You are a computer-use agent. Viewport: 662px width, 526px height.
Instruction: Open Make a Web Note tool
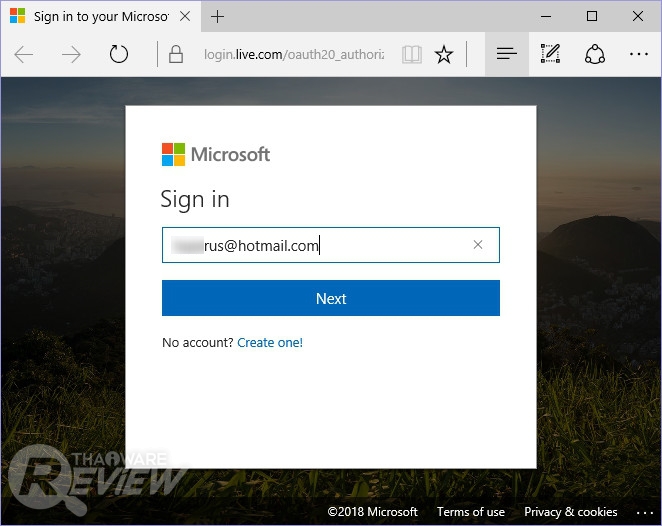tap(551, 54)
